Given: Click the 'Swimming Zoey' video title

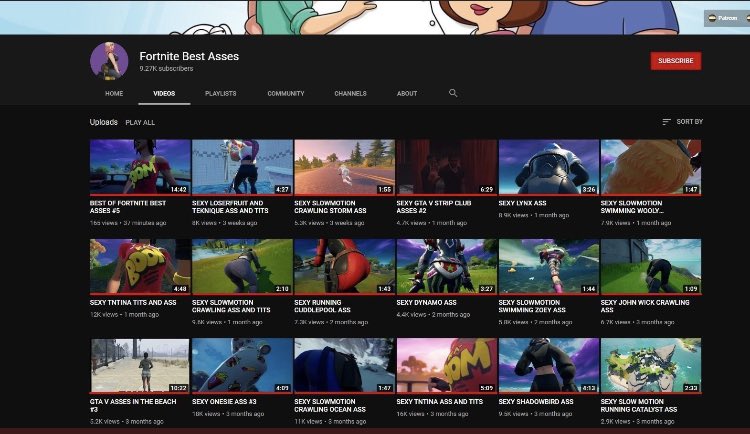Looking at the screenshot, I should (532, 306).
